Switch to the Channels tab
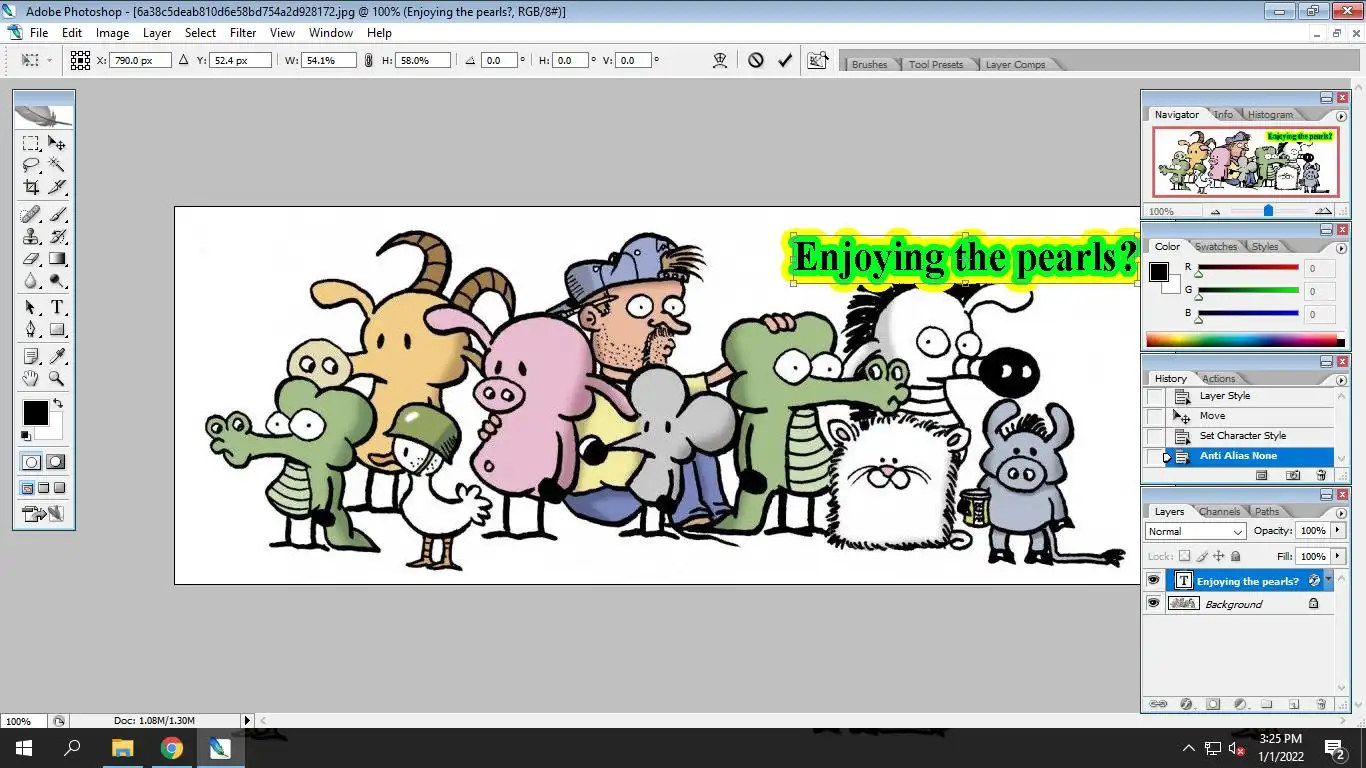 (x=1220, y=511)
